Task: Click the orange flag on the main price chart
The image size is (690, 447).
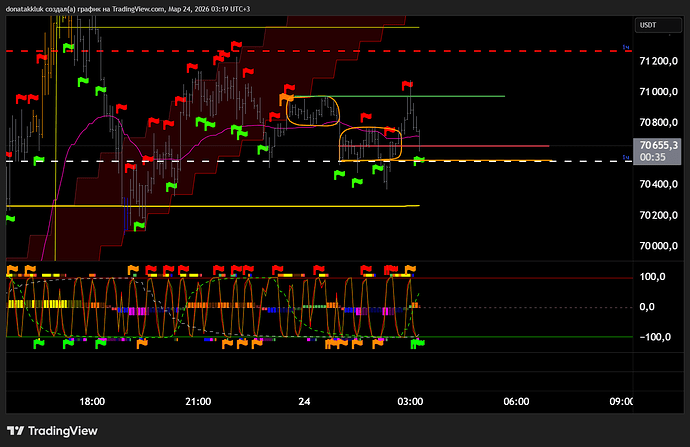Action: click(287, 98)
